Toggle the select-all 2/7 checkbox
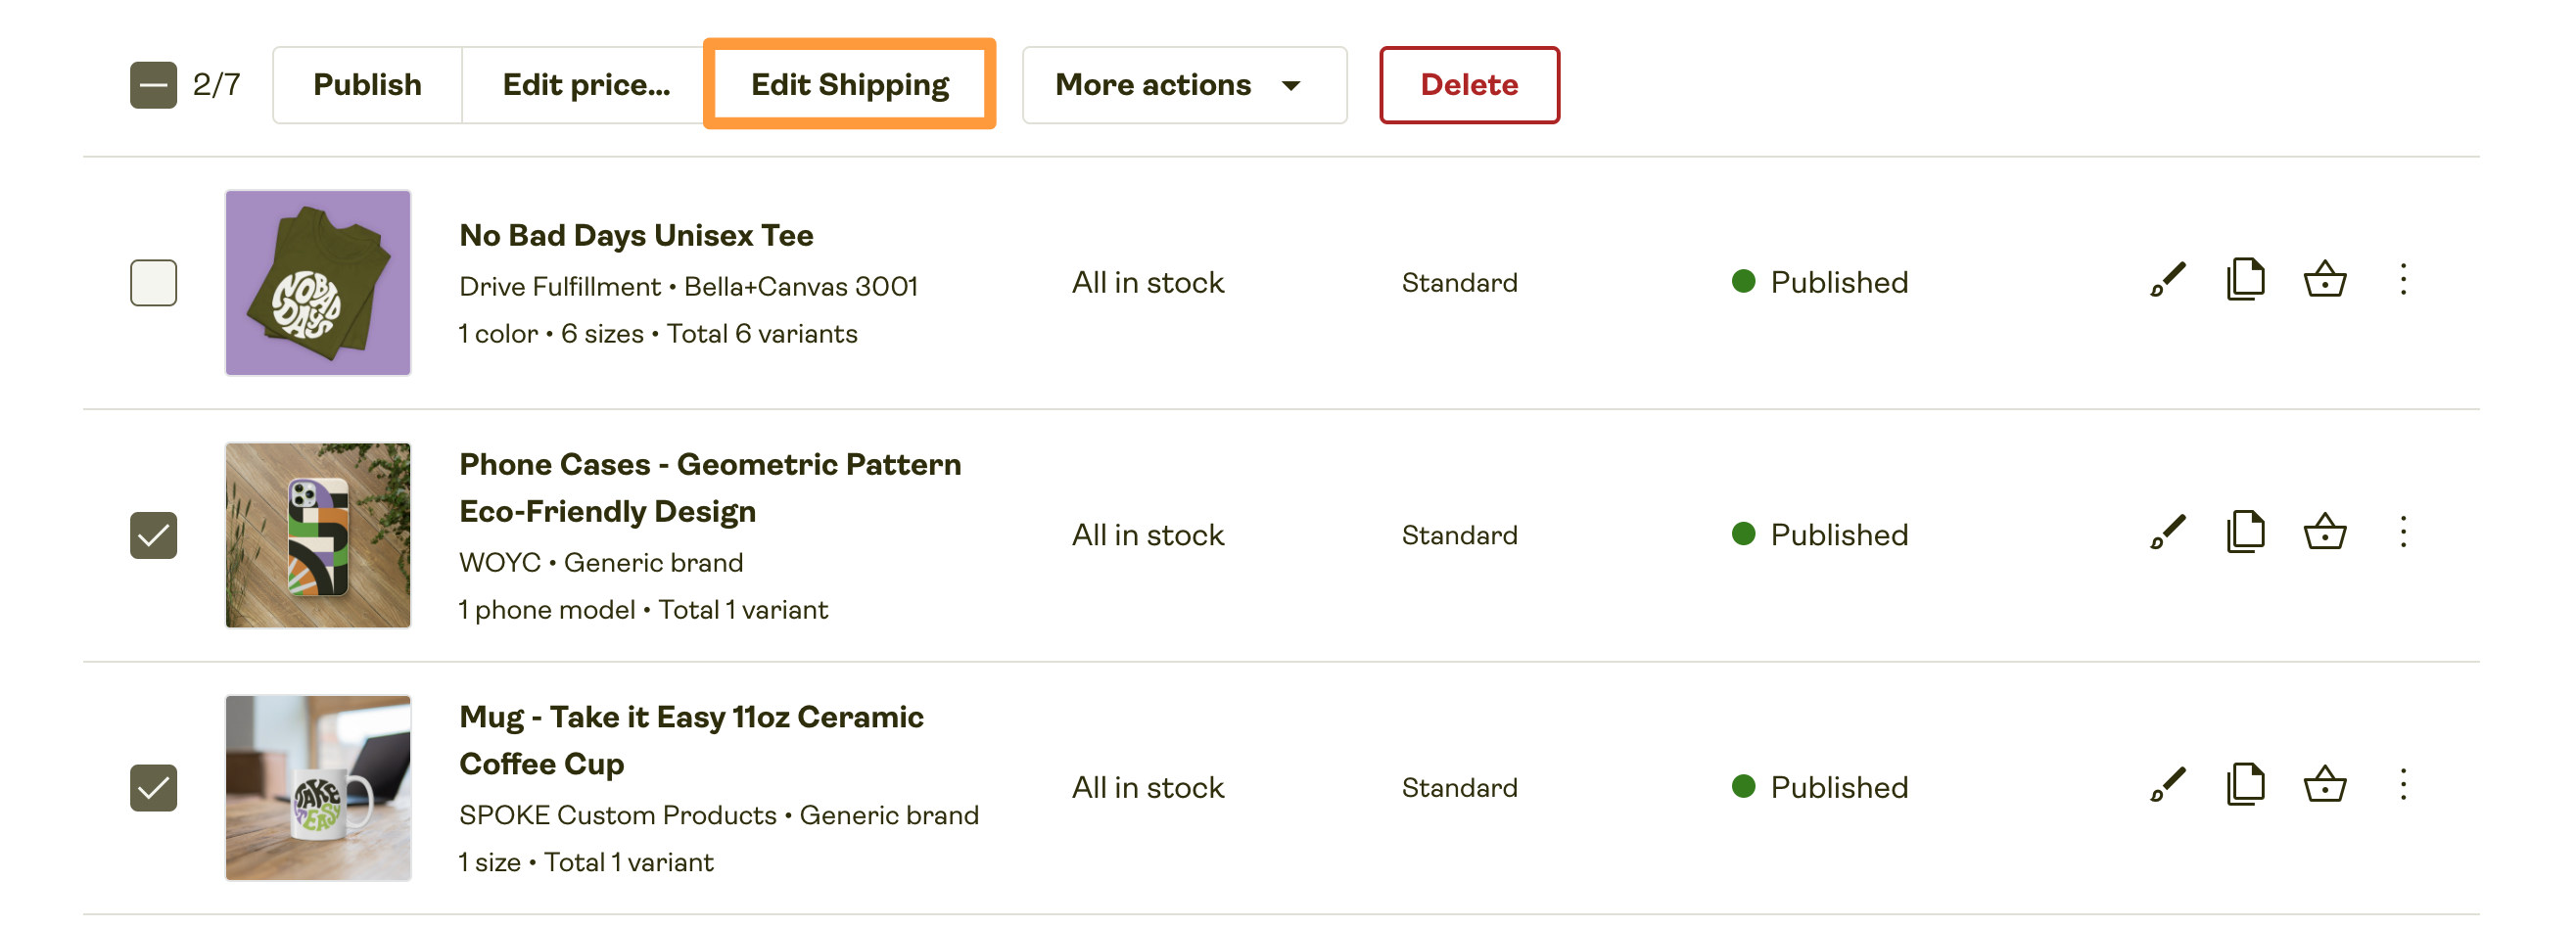Viewport: 2576px width, 928px height. [154, 85]
